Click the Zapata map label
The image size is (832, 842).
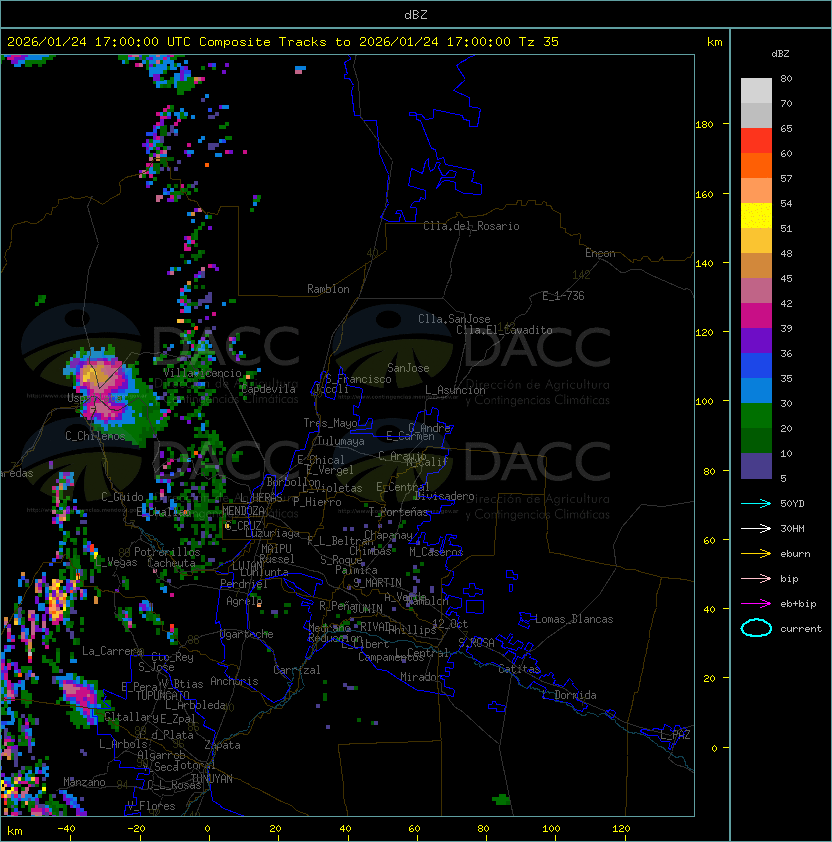pyautogui.click(x=222, y=745)
